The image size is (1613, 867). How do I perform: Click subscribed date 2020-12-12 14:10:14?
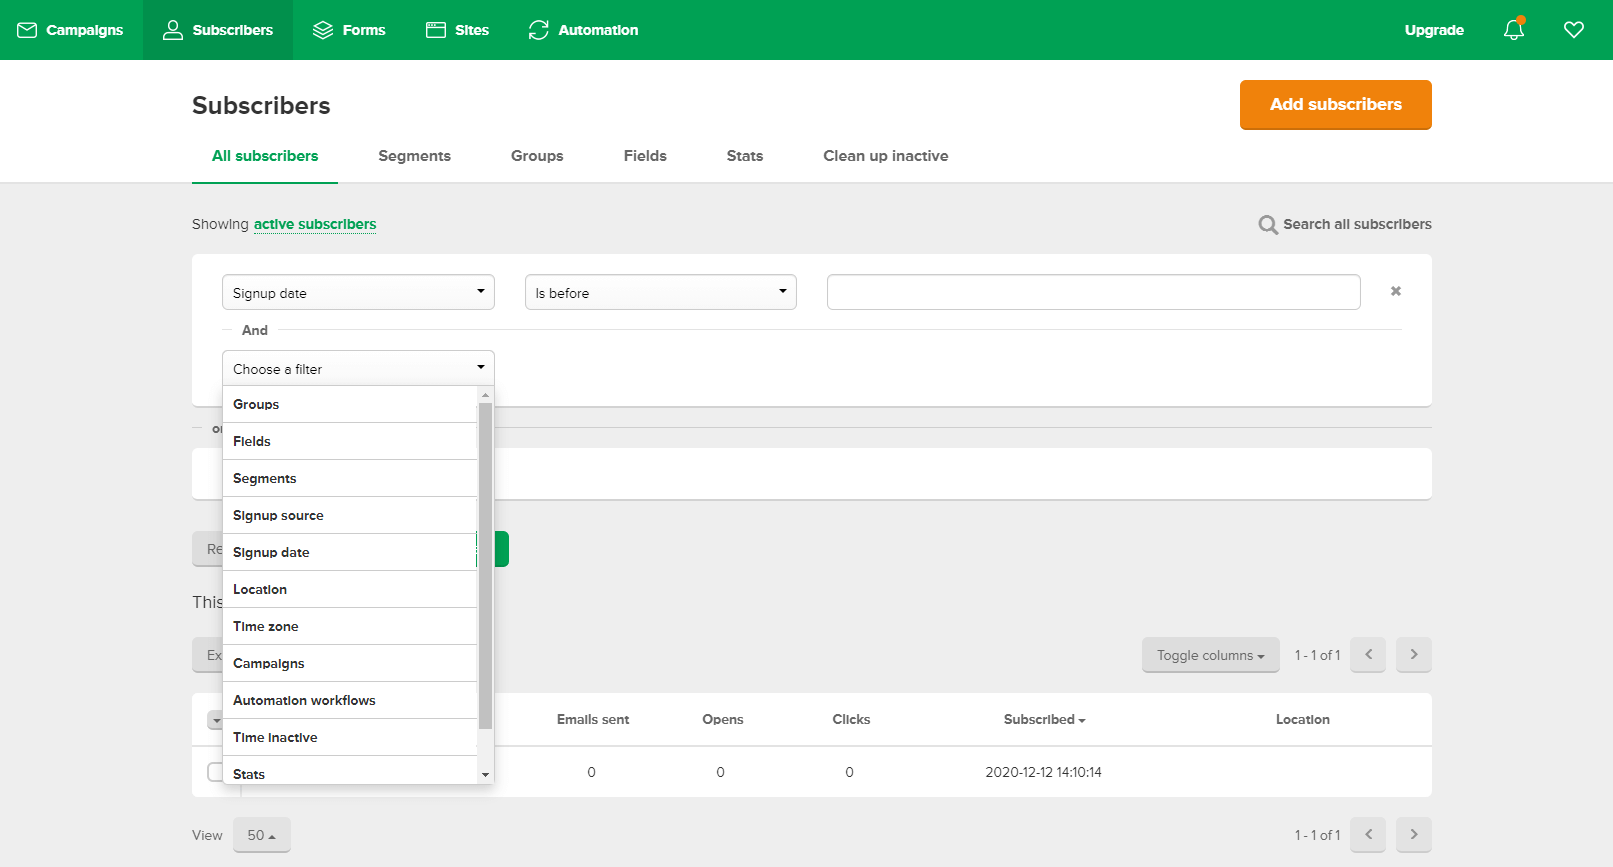pyautogui.click(x=1043, y=772)
